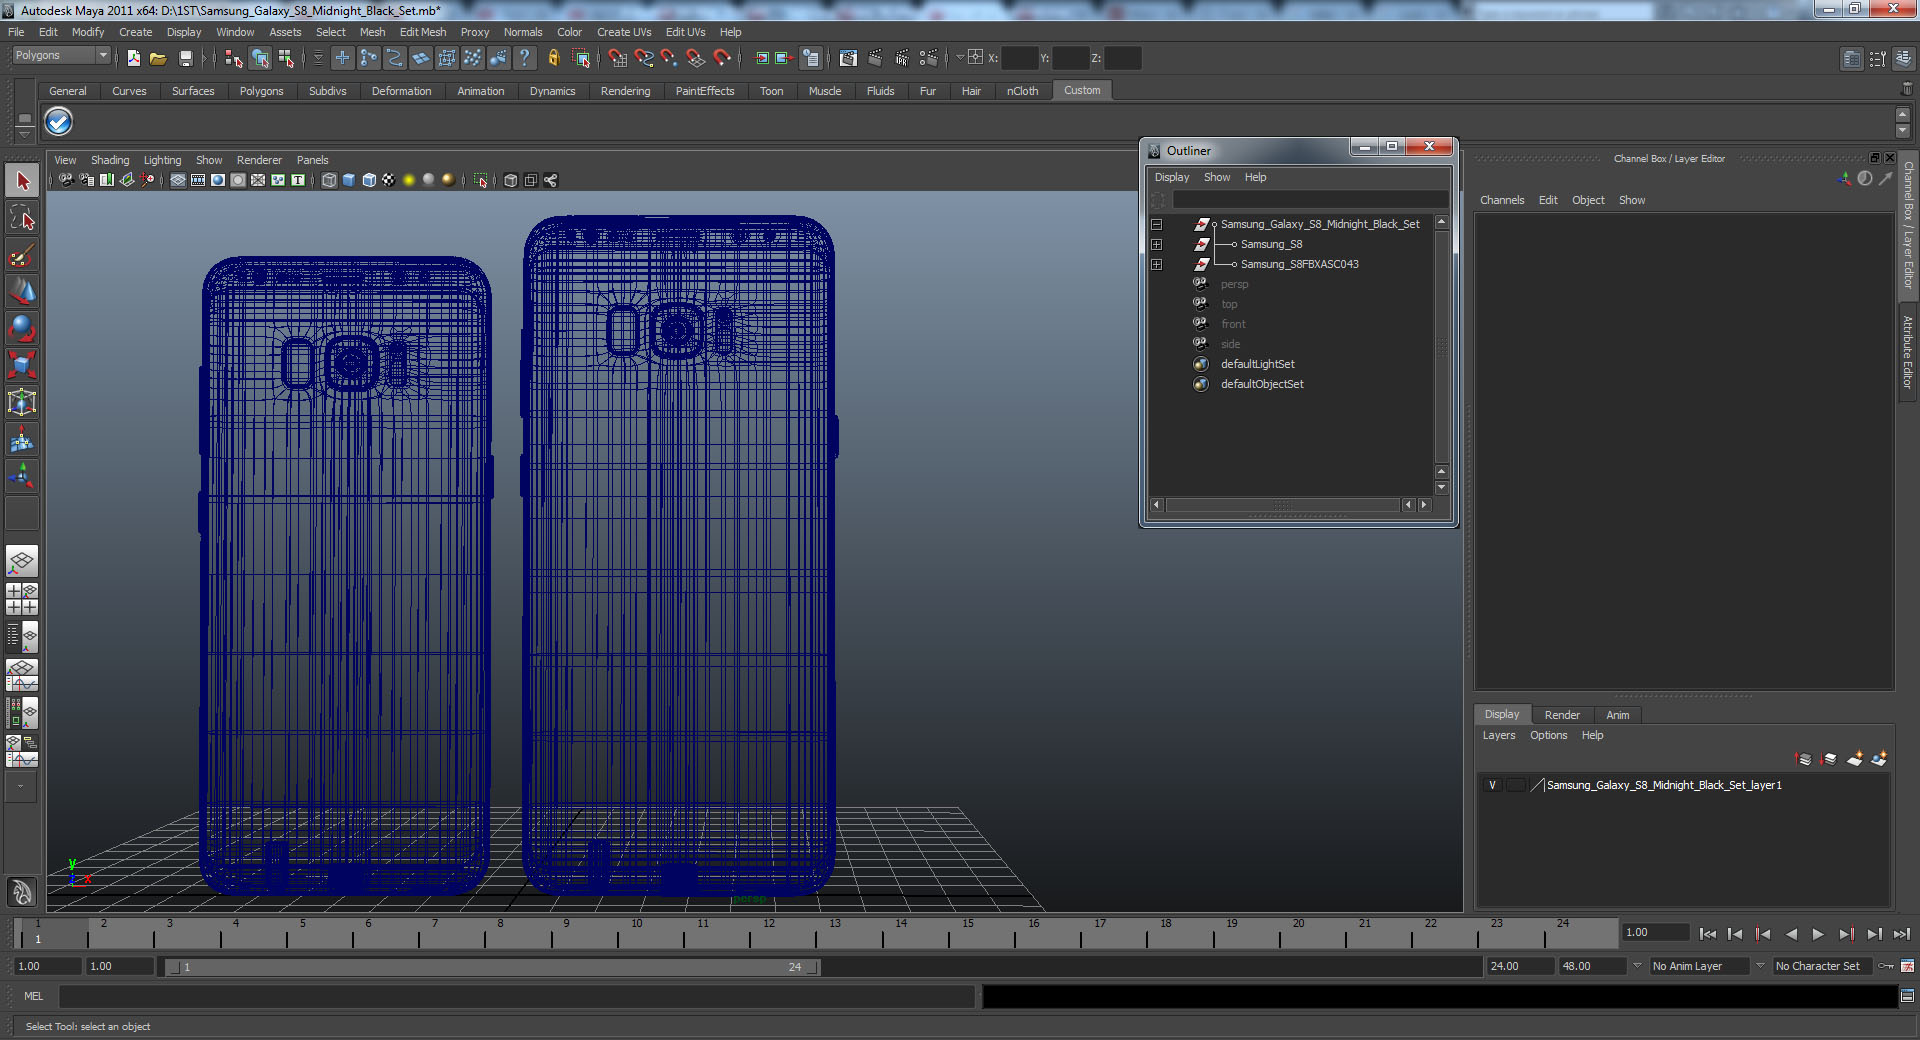Open the Polygons menu set dropdown

(x=60, y=56)
